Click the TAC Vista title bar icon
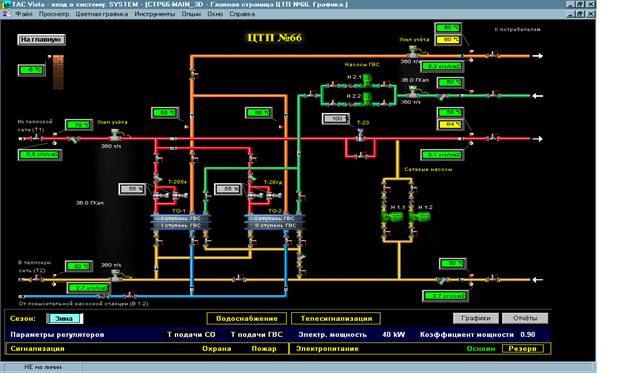 click(6, 4)
